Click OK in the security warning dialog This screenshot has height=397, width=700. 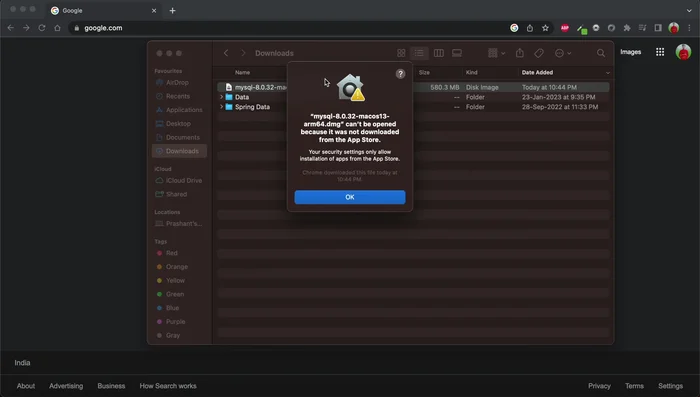[x=350, y=197]
